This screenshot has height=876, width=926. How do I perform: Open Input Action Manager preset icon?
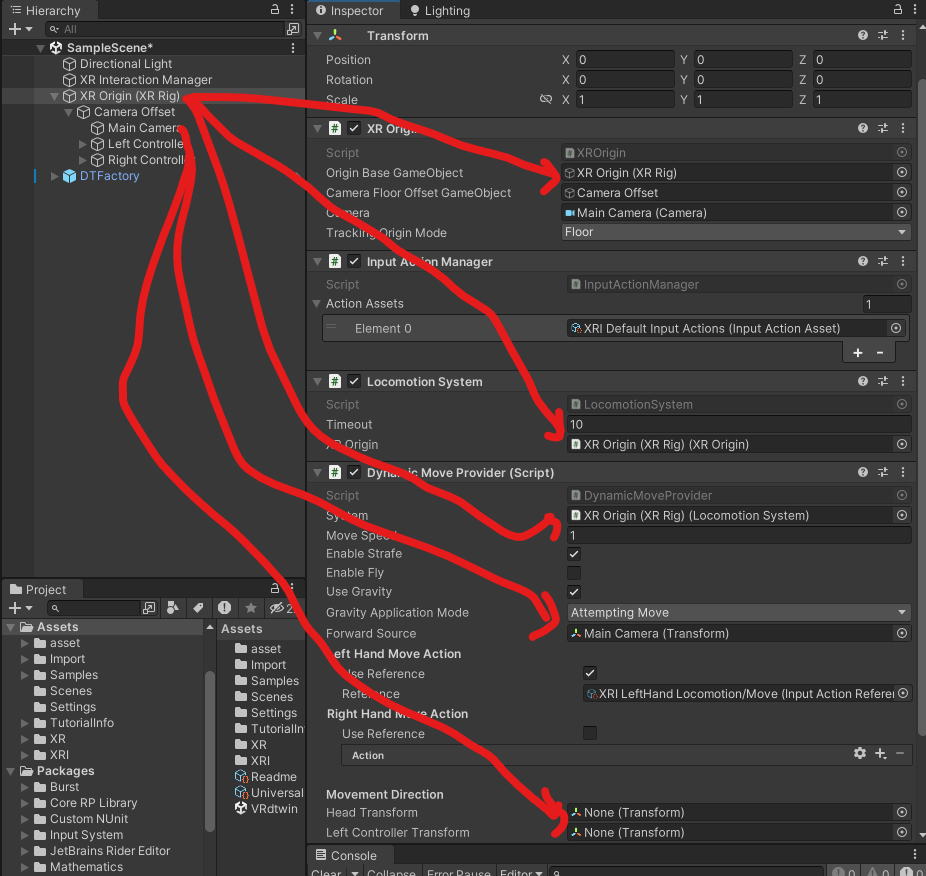[x=883, y=261]
